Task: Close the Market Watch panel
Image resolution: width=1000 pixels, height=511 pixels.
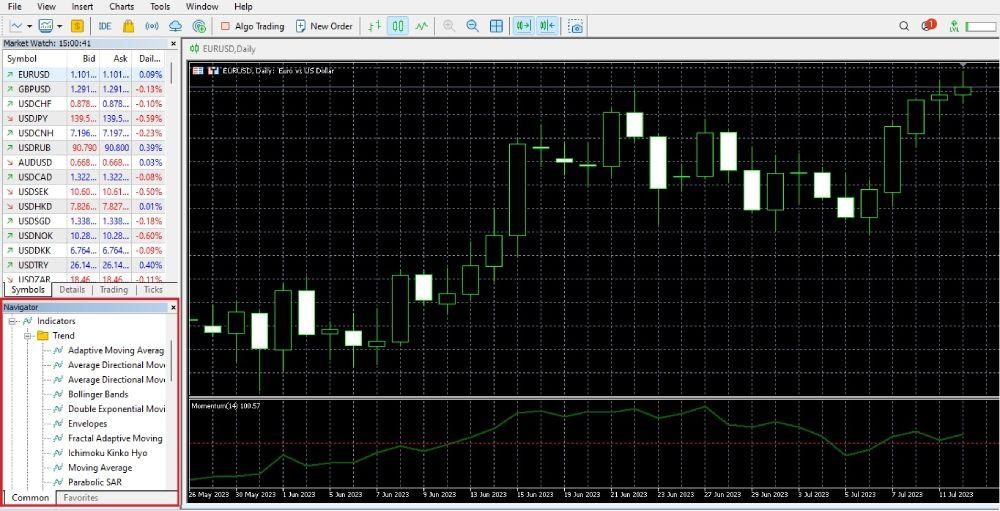Action: pyautogui.click(x=173, y=43)
